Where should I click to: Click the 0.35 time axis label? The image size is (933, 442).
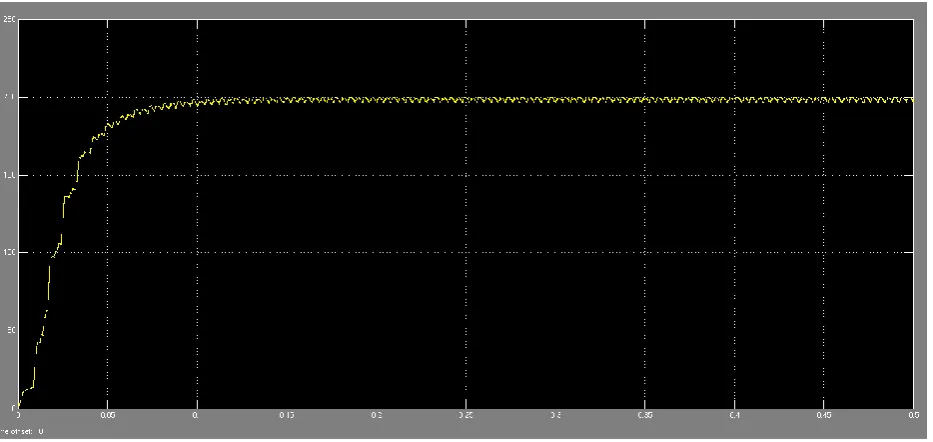click(645, 415)
